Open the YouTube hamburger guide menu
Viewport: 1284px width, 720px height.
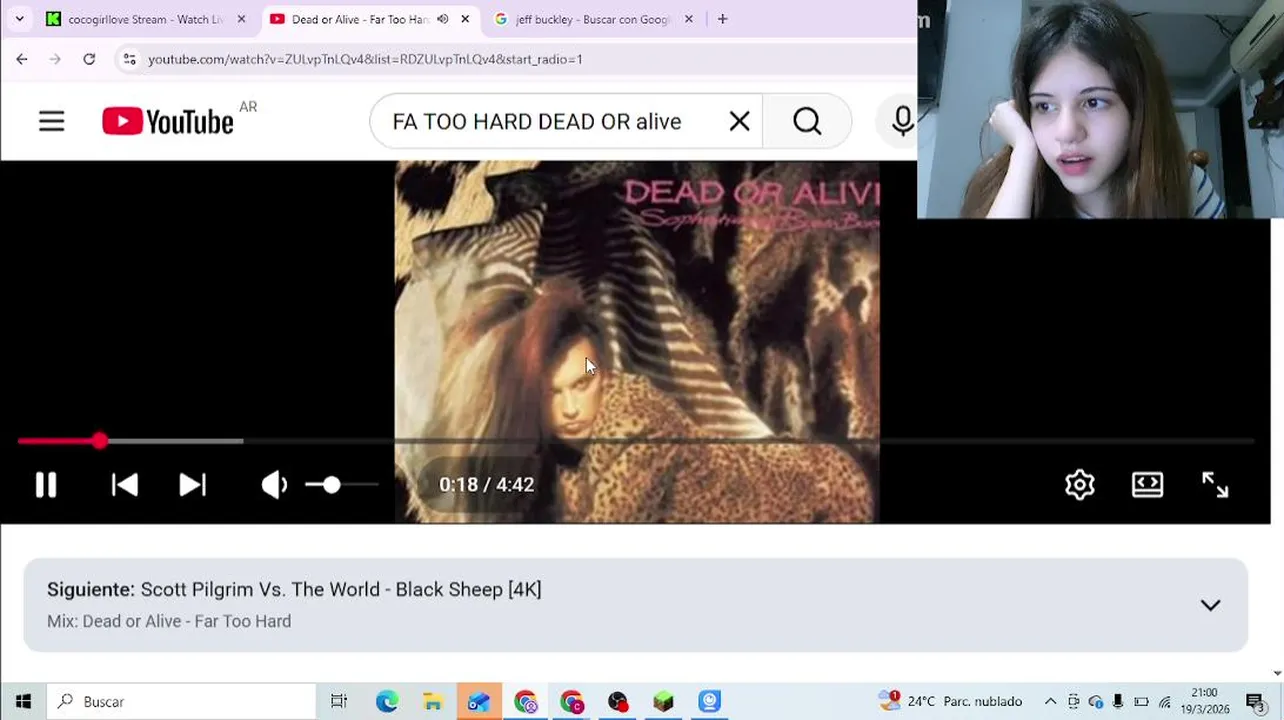(52, 122)
